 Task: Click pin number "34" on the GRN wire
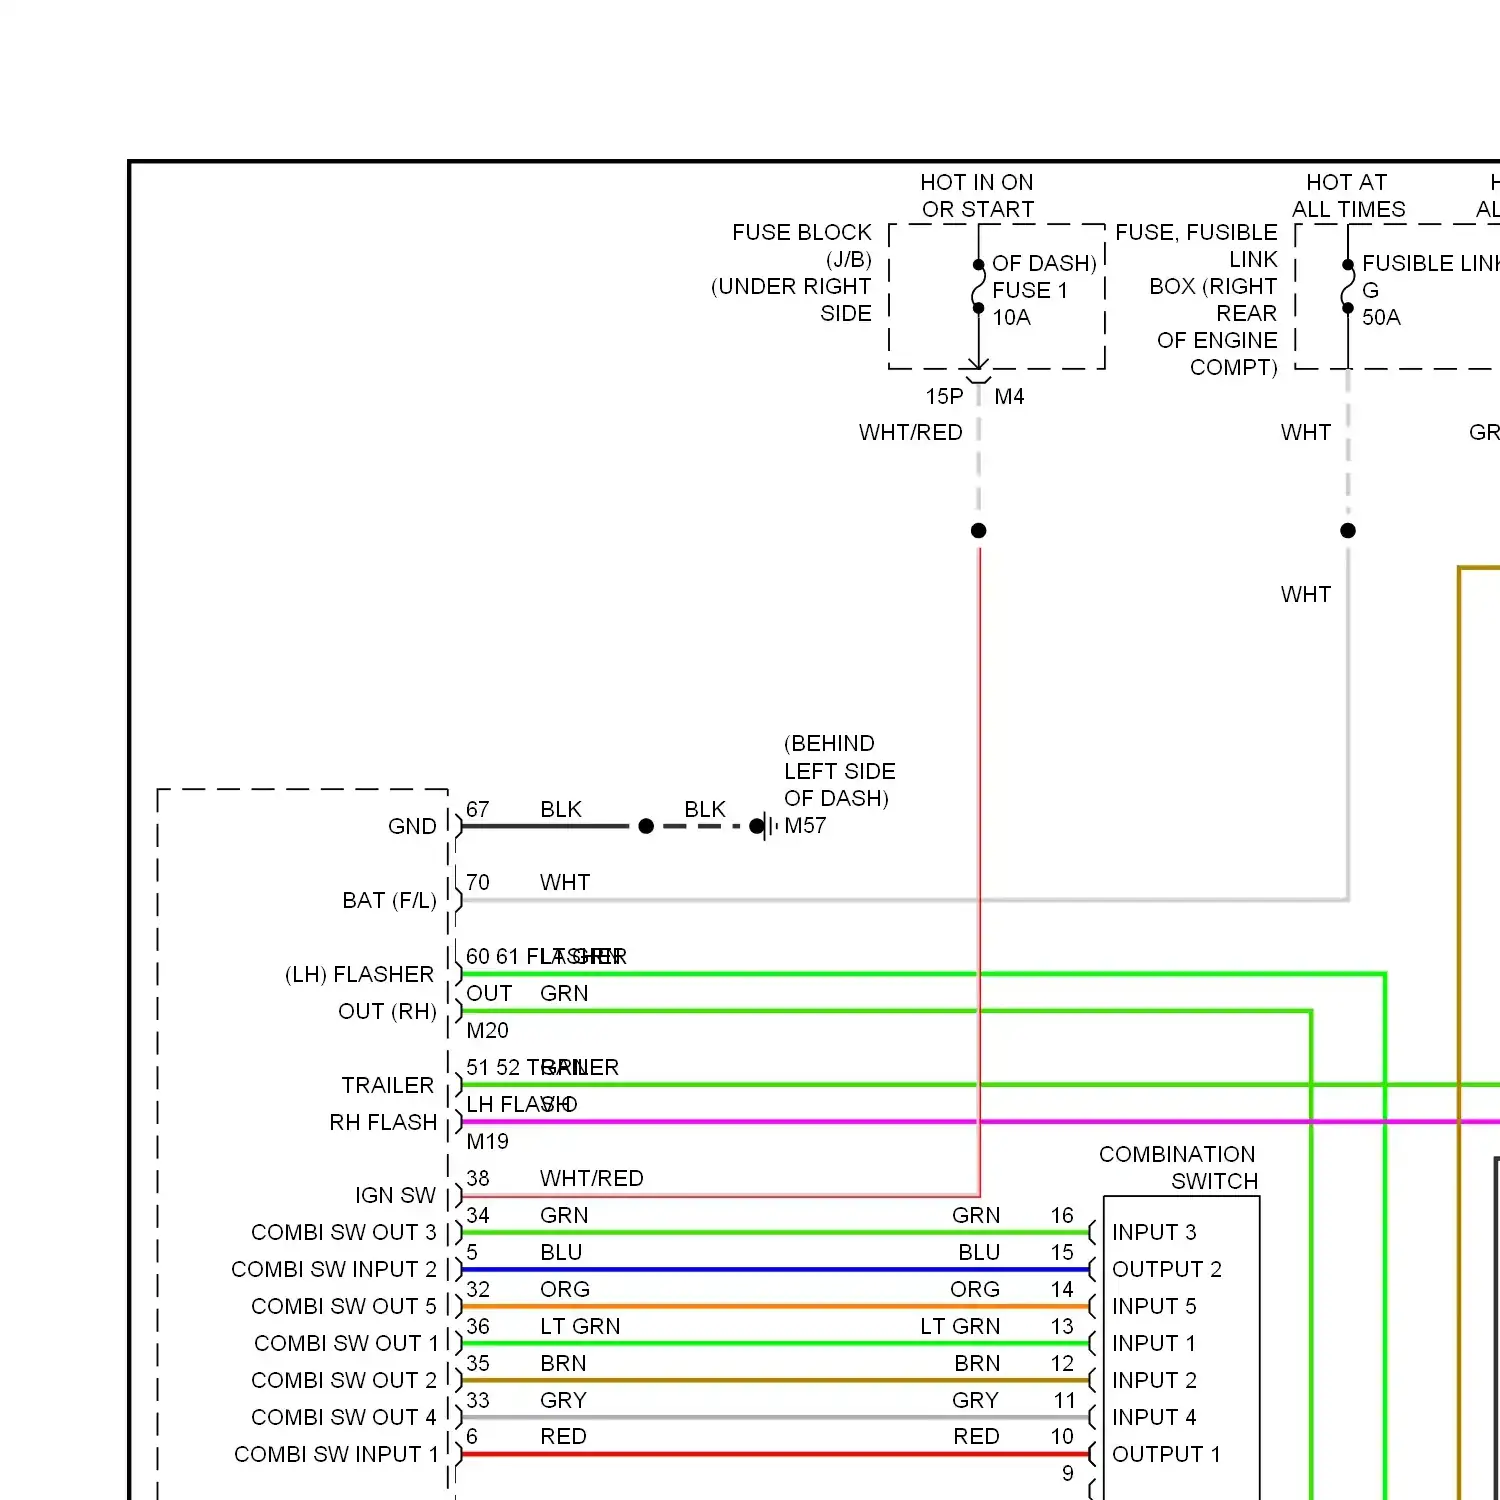click(x=478, y=1215)
